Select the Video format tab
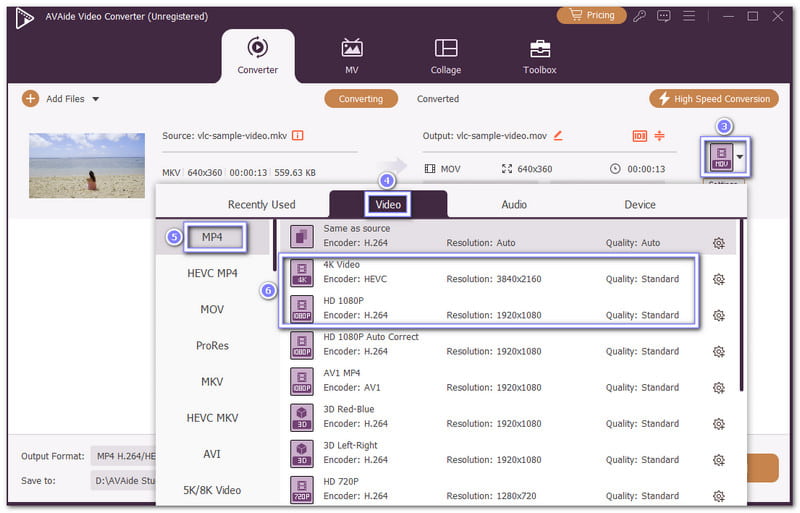800x513 pixels. click(x=388, y=205)
